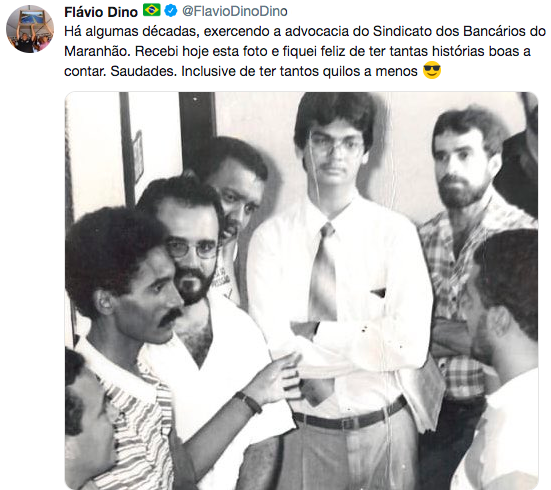Open the @FlavioDinoDino handle link
This screenshot has height=490, width=551.
pos(235,11)
